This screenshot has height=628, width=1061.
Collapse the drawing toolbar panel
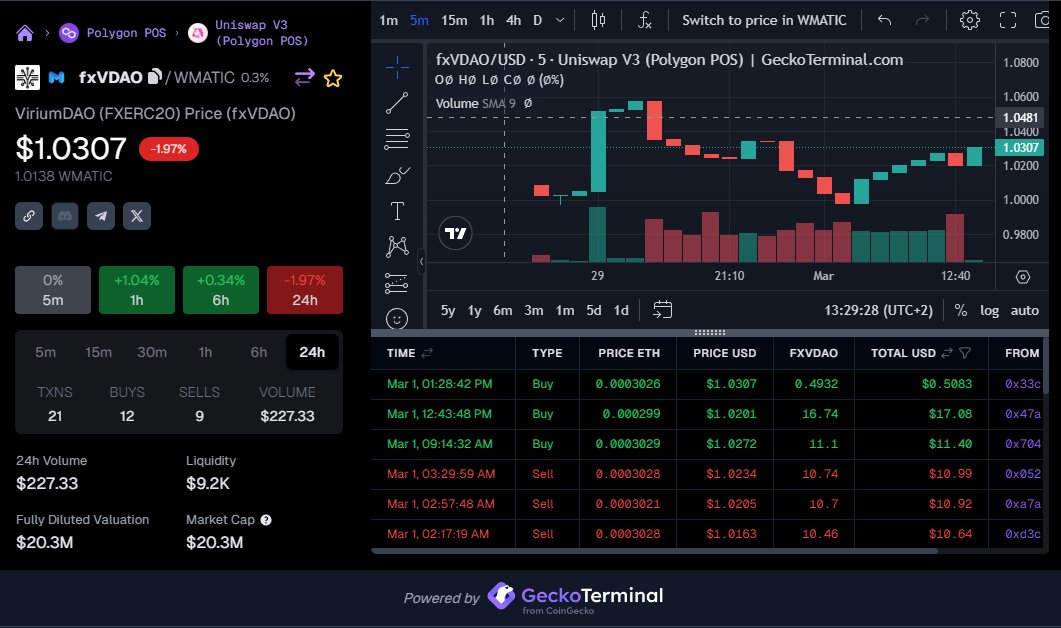coord(422,261)
